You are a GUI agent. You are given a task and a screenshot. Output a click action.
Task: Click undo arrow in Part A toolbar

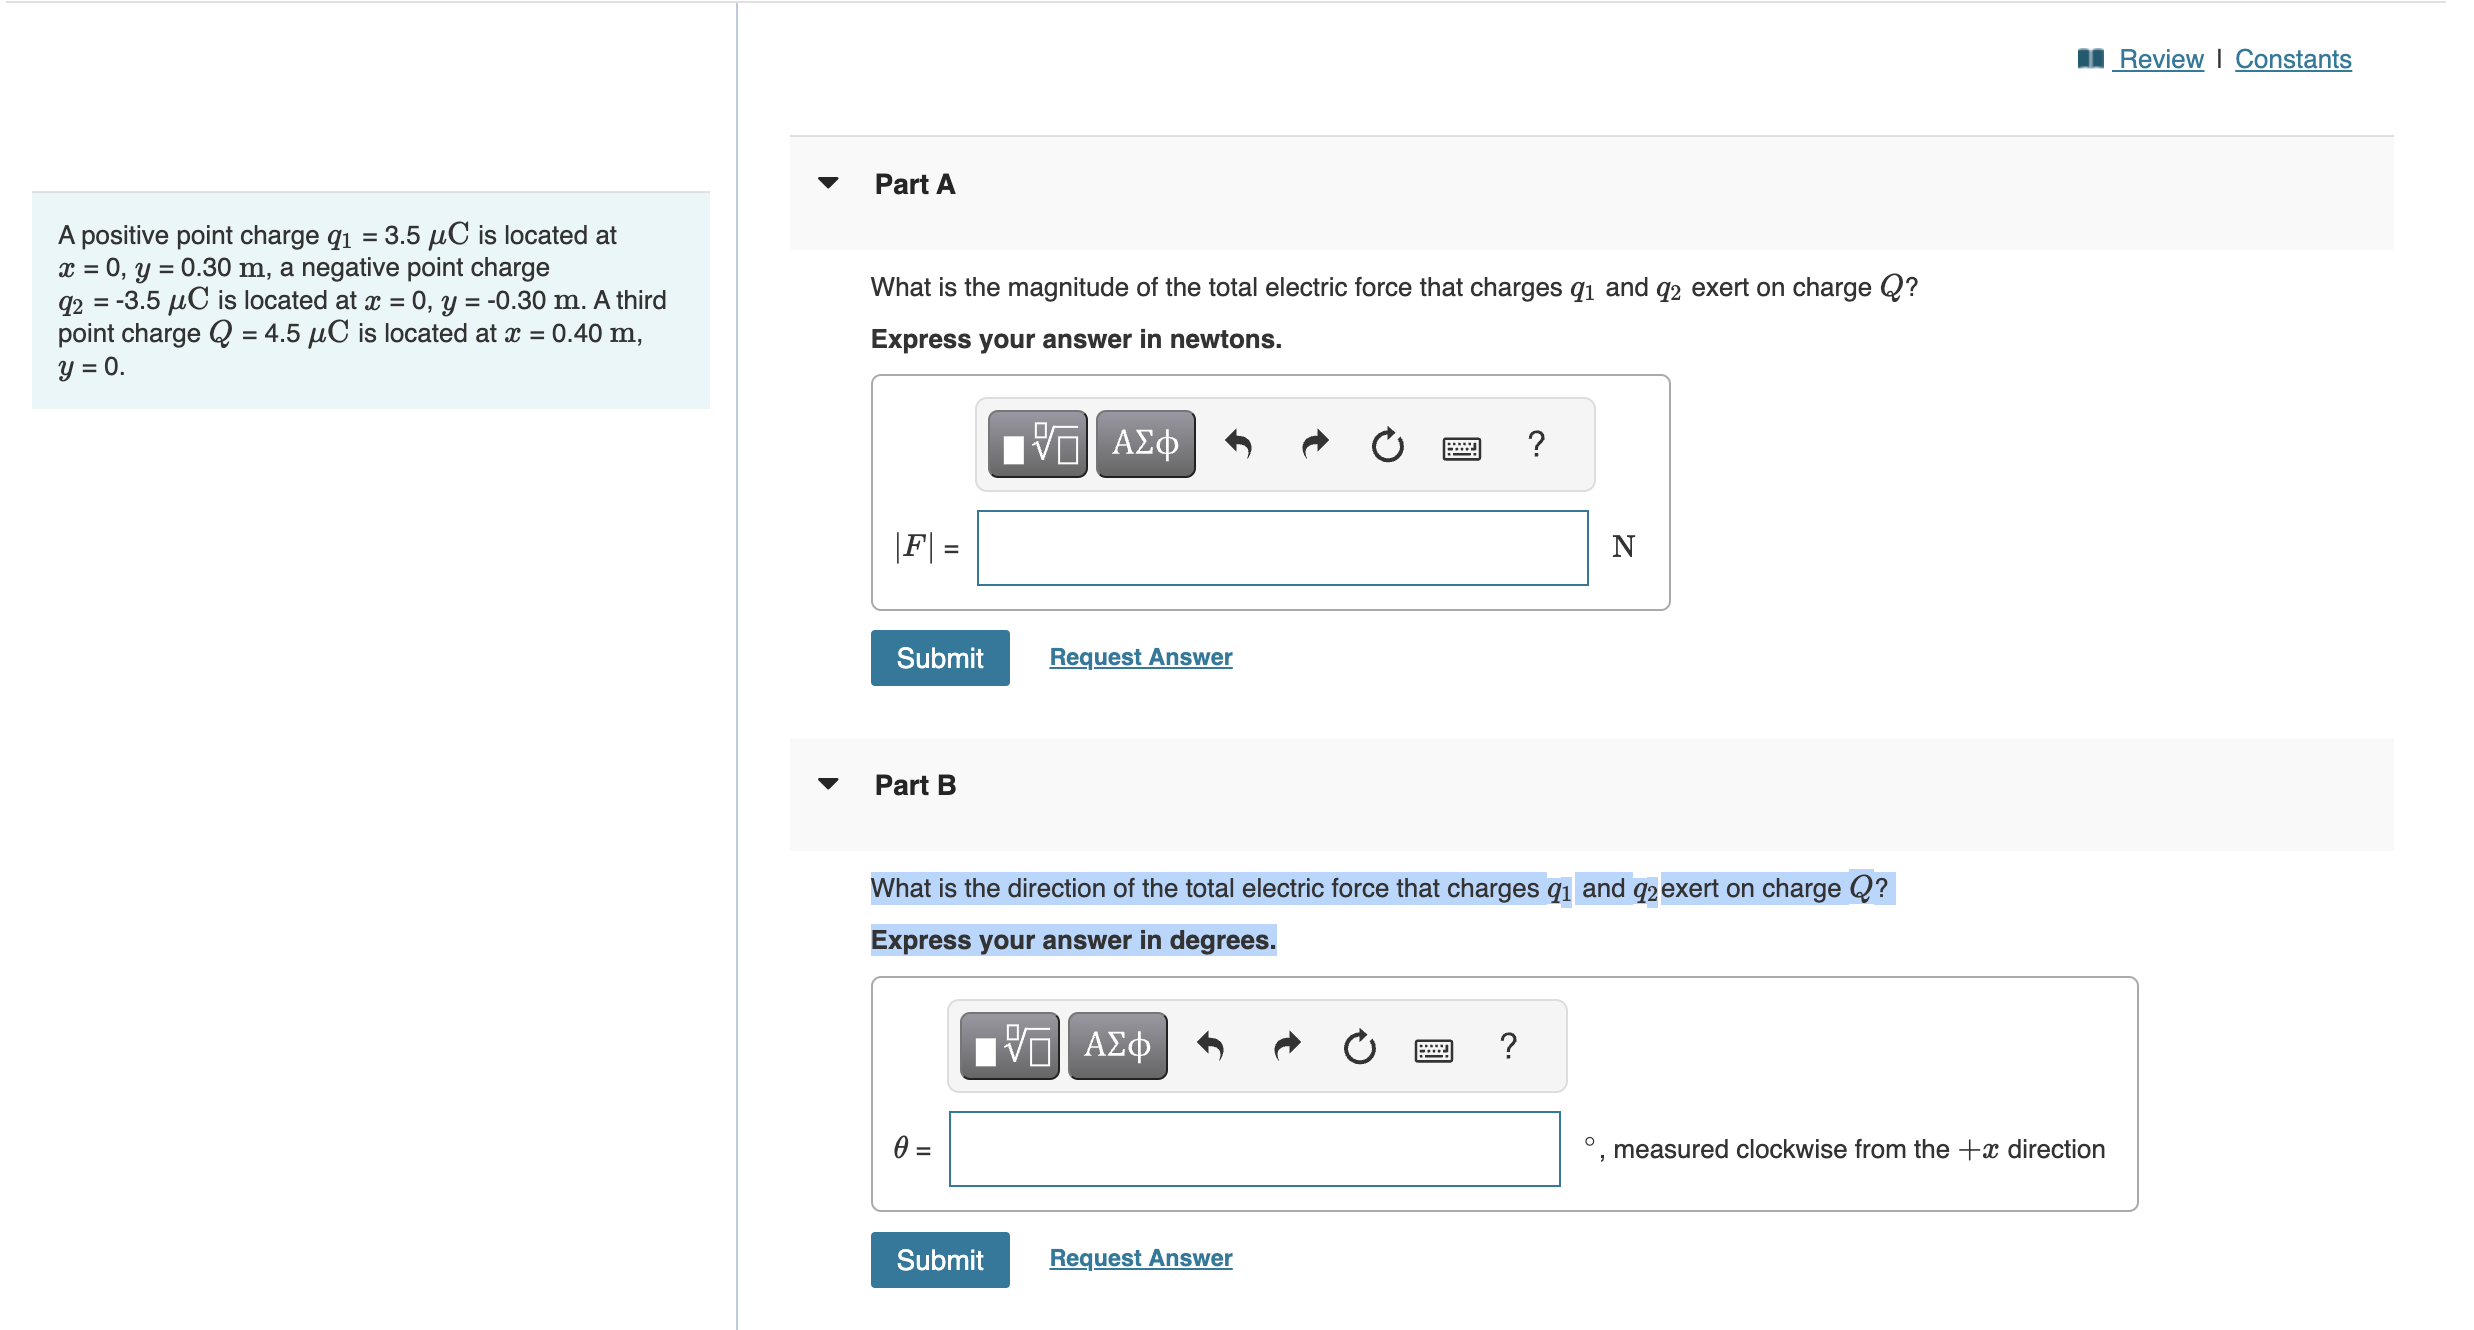coord(1239,444)
